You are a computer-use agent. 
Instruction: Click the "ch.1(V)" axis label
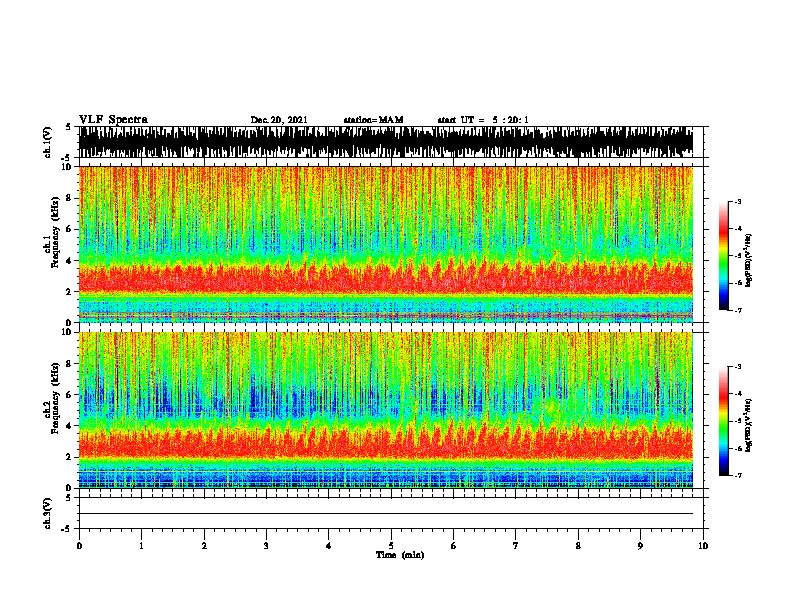click(x=47, y=142)
